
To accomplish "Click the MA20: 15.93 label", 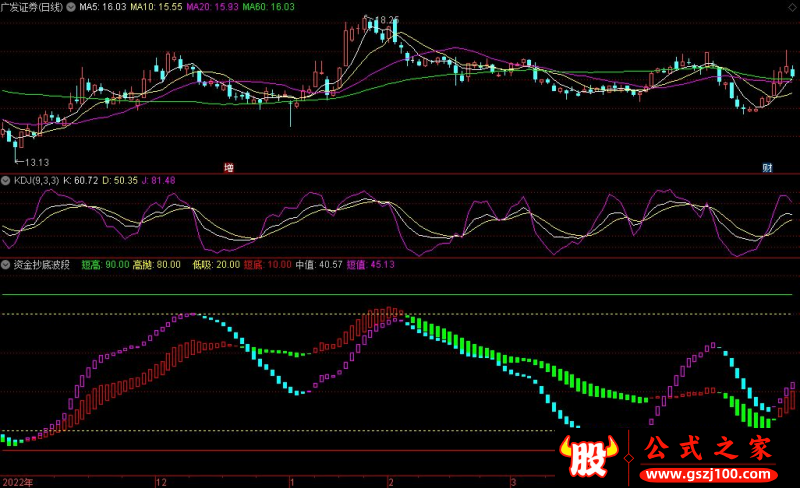I will (x=212, y=7).
